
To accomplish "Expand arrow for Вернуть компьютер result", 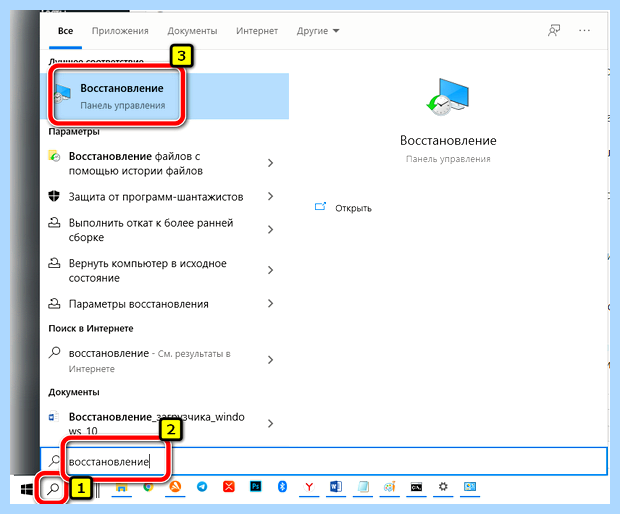I will (270, 270).
